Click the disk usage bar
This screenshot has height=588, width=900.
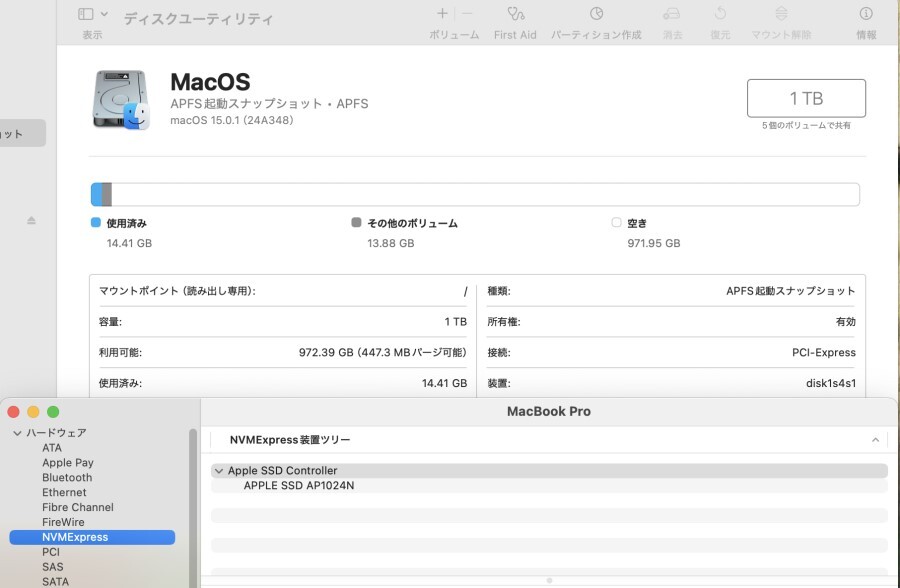475,194
